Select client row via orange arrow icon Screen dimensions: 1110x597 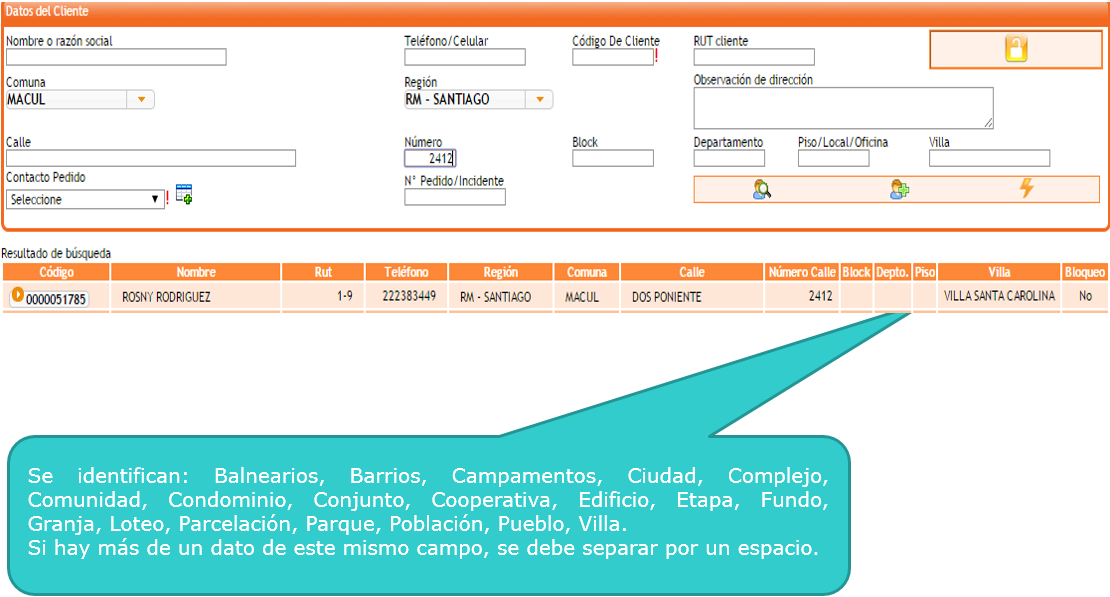point(18,295)
